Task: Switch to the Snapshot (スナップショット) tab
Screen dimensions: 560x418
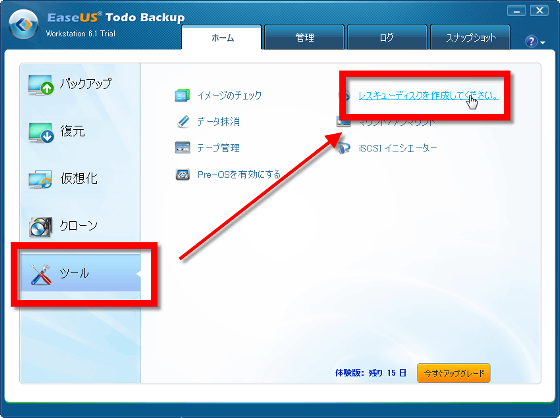Action: (x=470, y=38)
